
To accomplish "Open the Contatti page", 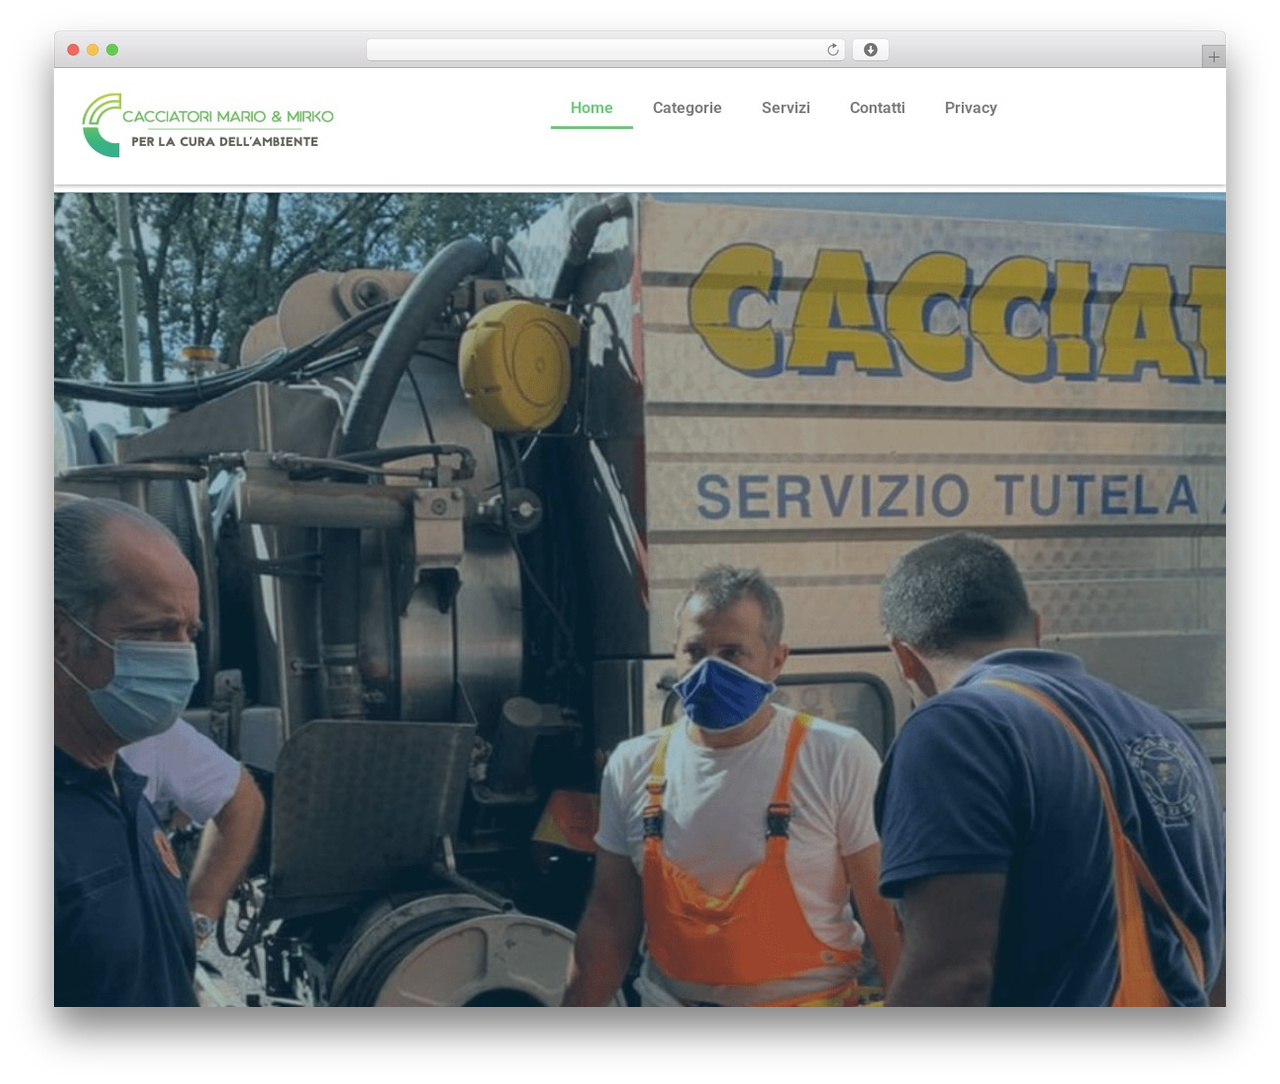I will pyautogui.click(x=877, y=108).
